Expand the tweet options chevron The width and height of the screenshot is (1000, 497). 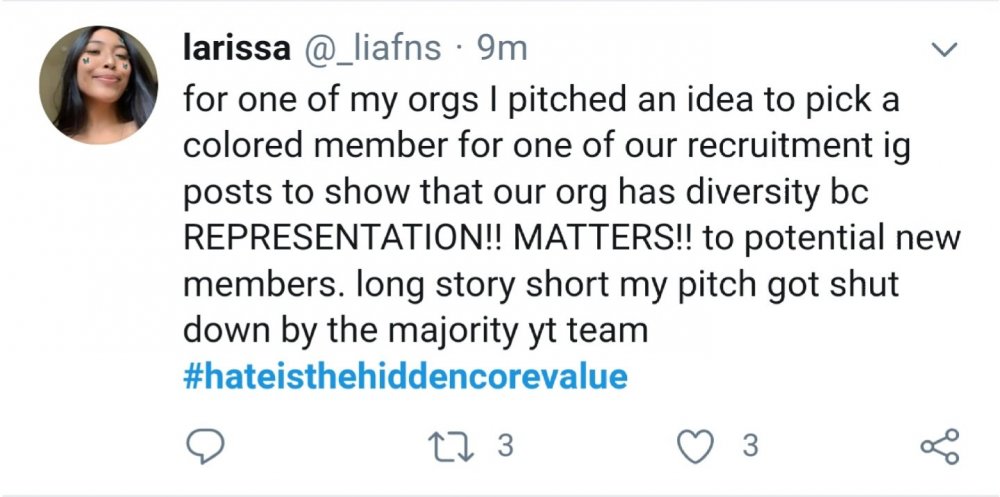[944, 49]
